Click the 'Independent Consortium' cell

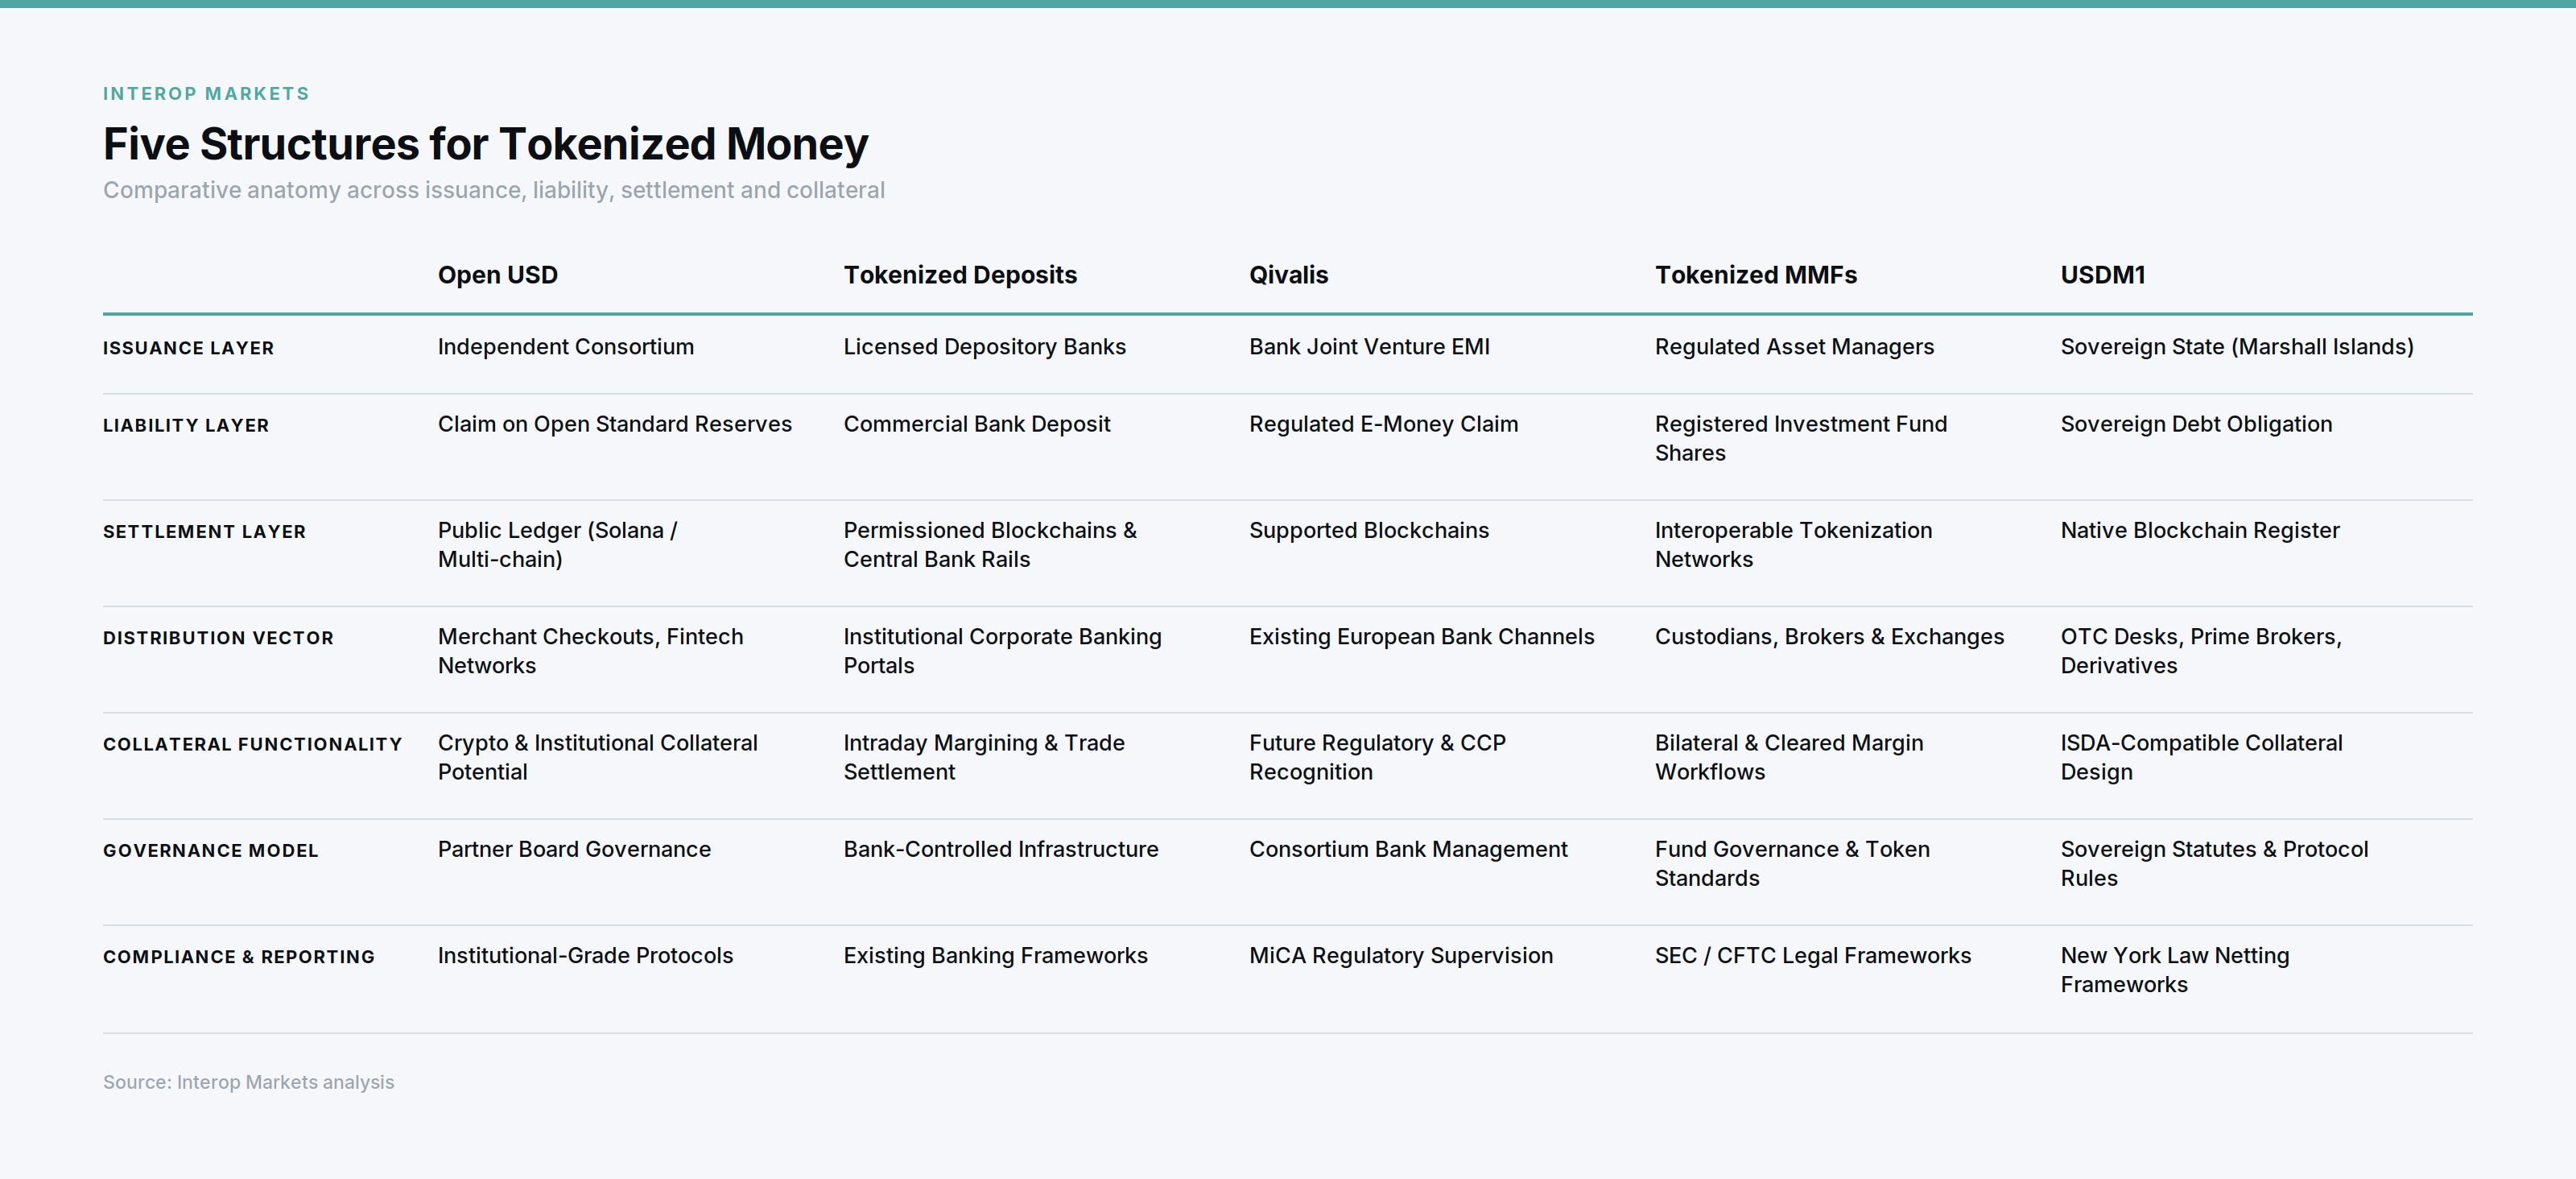[x=566, y=347]
